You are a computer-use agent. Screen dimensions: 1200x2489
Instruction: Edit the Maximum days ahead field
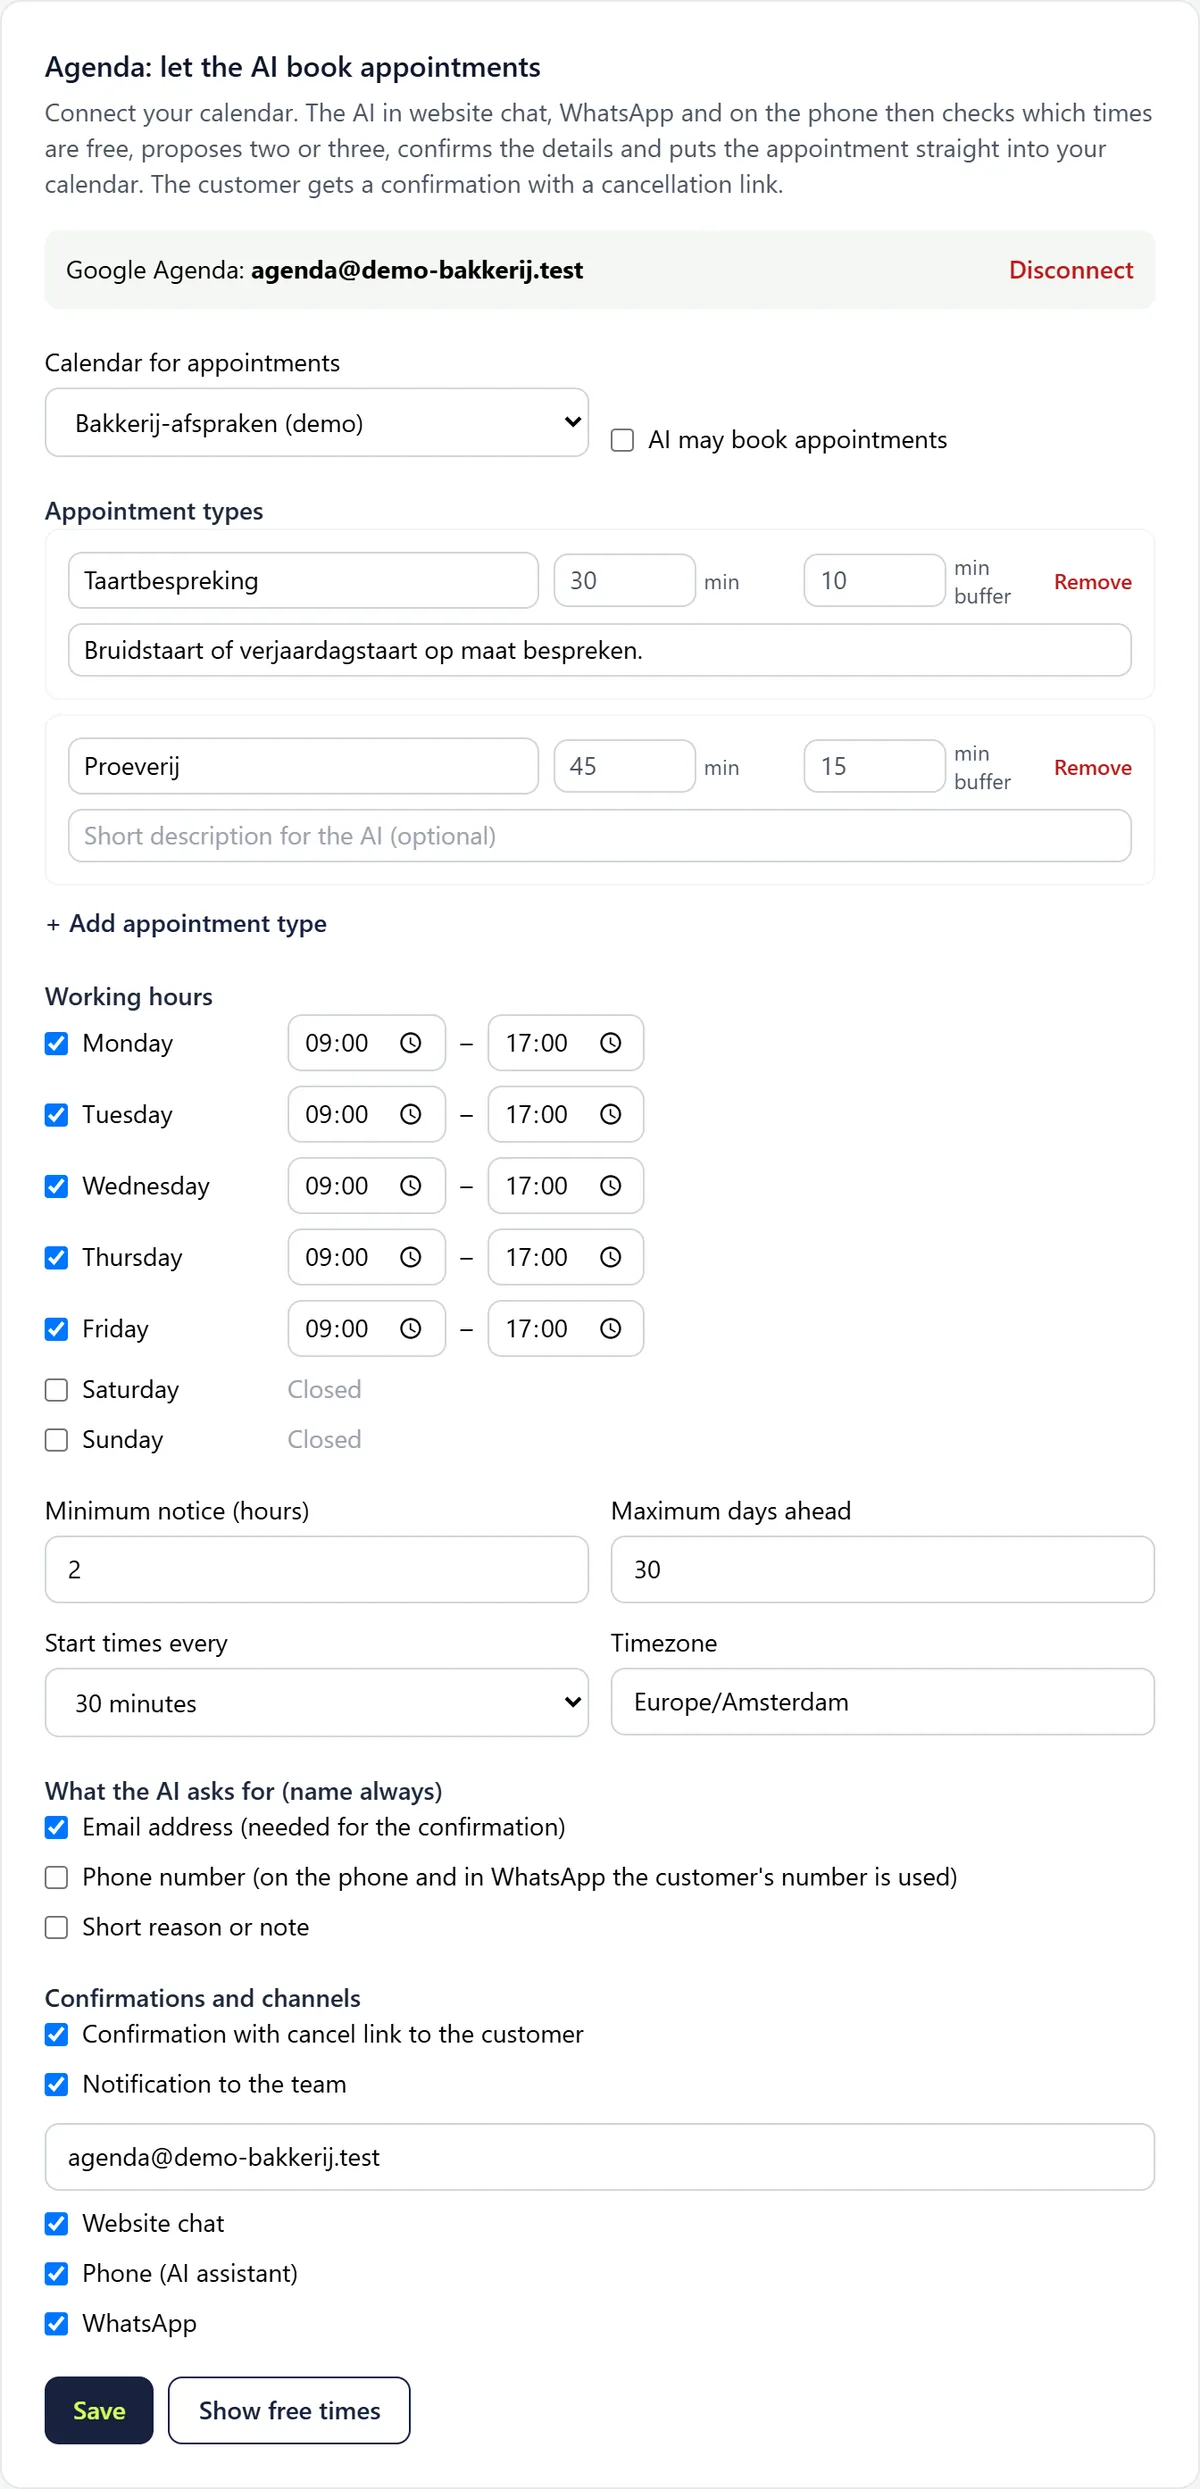click(x=883, y=1570)
